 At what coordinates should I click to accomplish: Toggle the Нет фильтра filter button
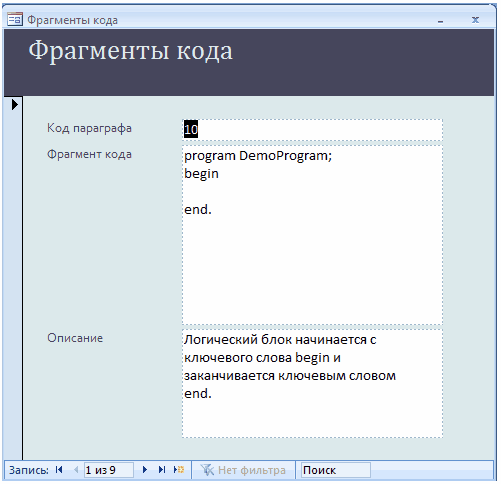pyautogui.click(x=243, y=470)
